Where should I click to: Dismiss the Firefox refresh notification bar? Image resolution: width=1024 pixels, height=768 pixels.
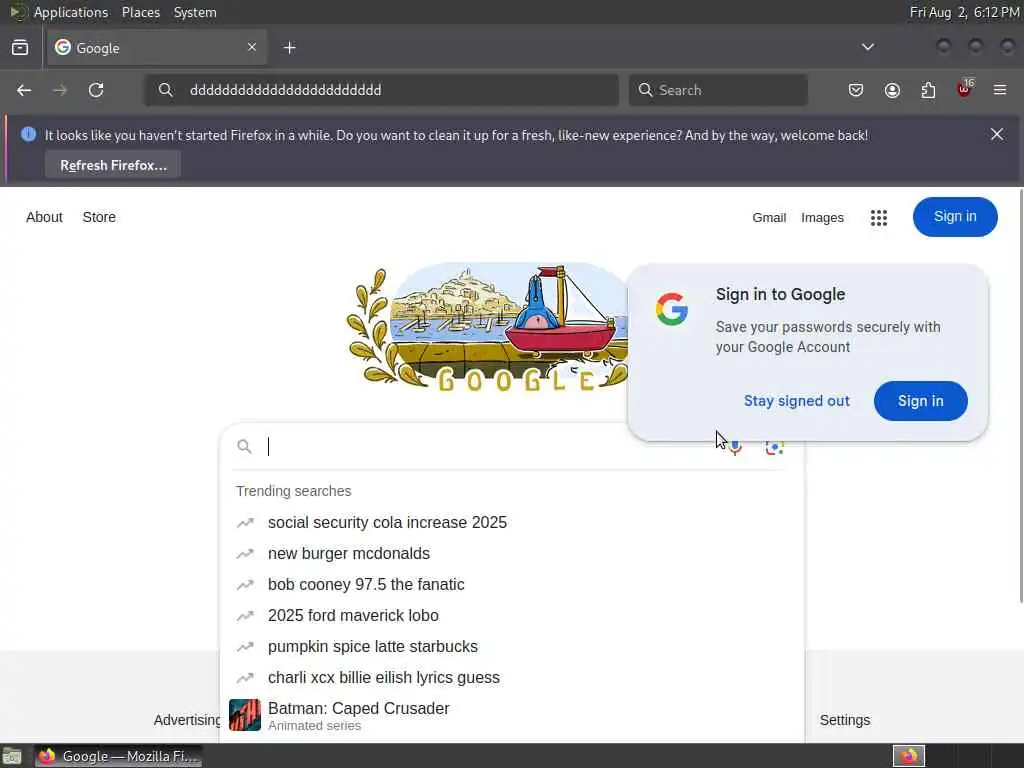tap(997, 135)
